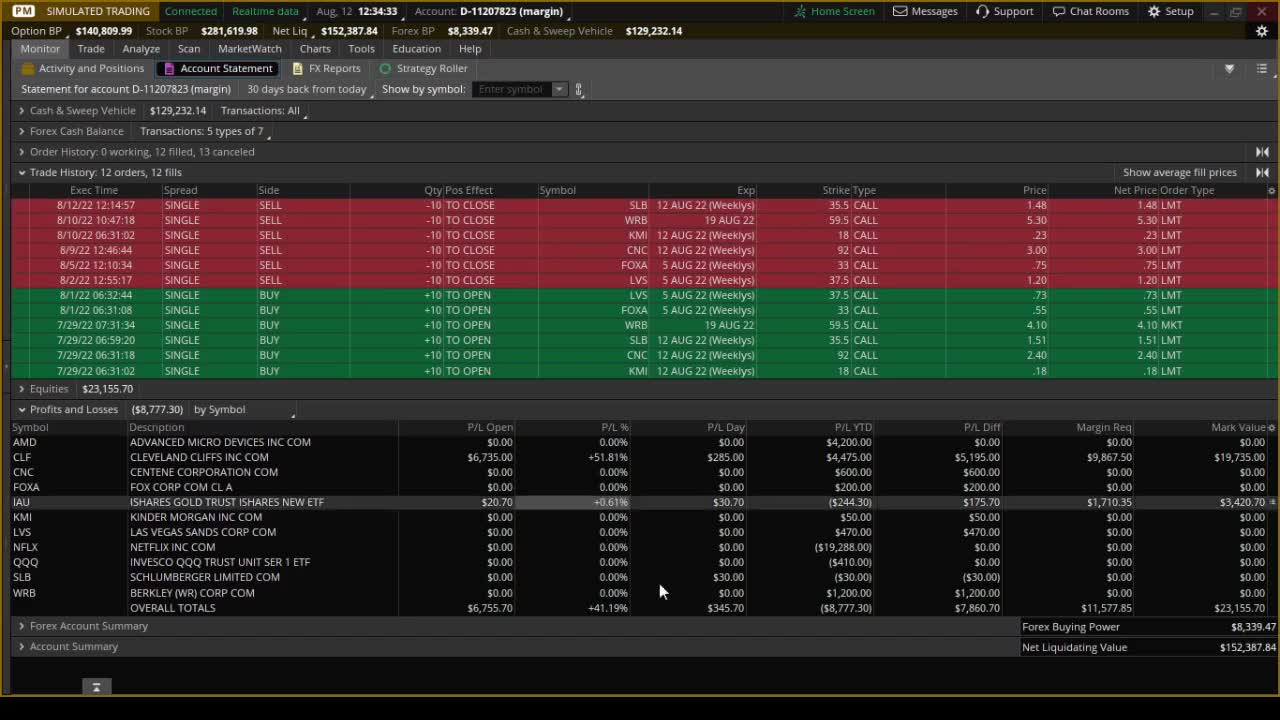Open the Help tab
The height and width of the screenshot is (720, 1280).
point(470,48)
